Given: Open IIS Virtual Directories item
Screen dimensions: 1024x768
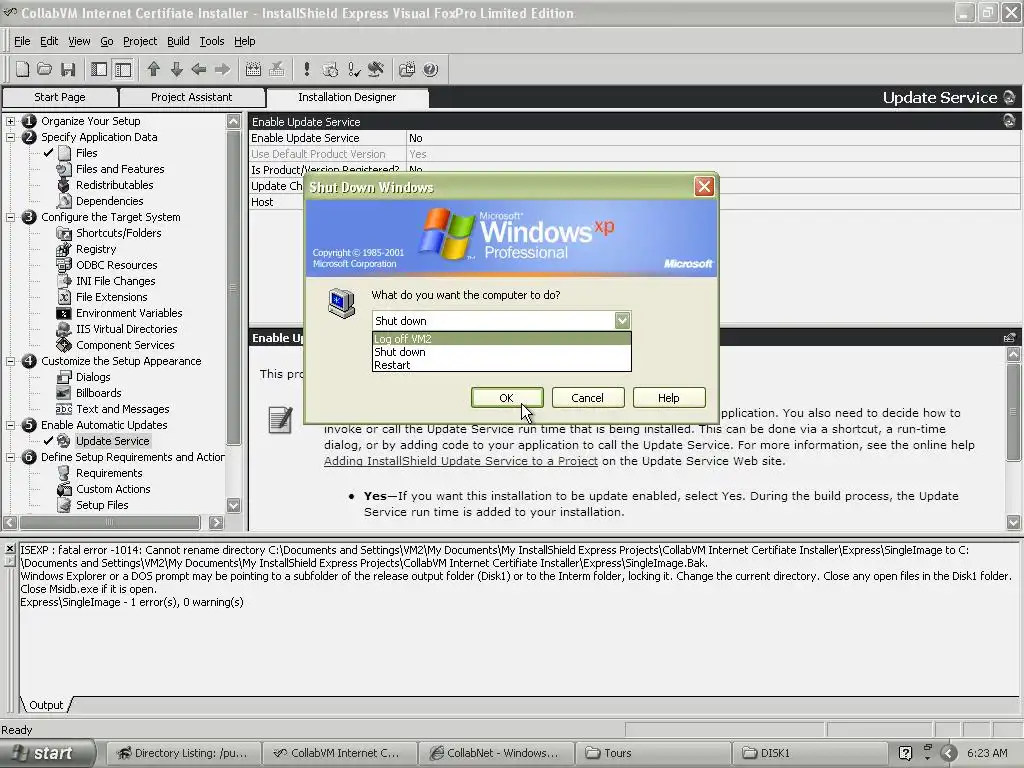Looking at the screenshot, I should (x=126, y=329).
